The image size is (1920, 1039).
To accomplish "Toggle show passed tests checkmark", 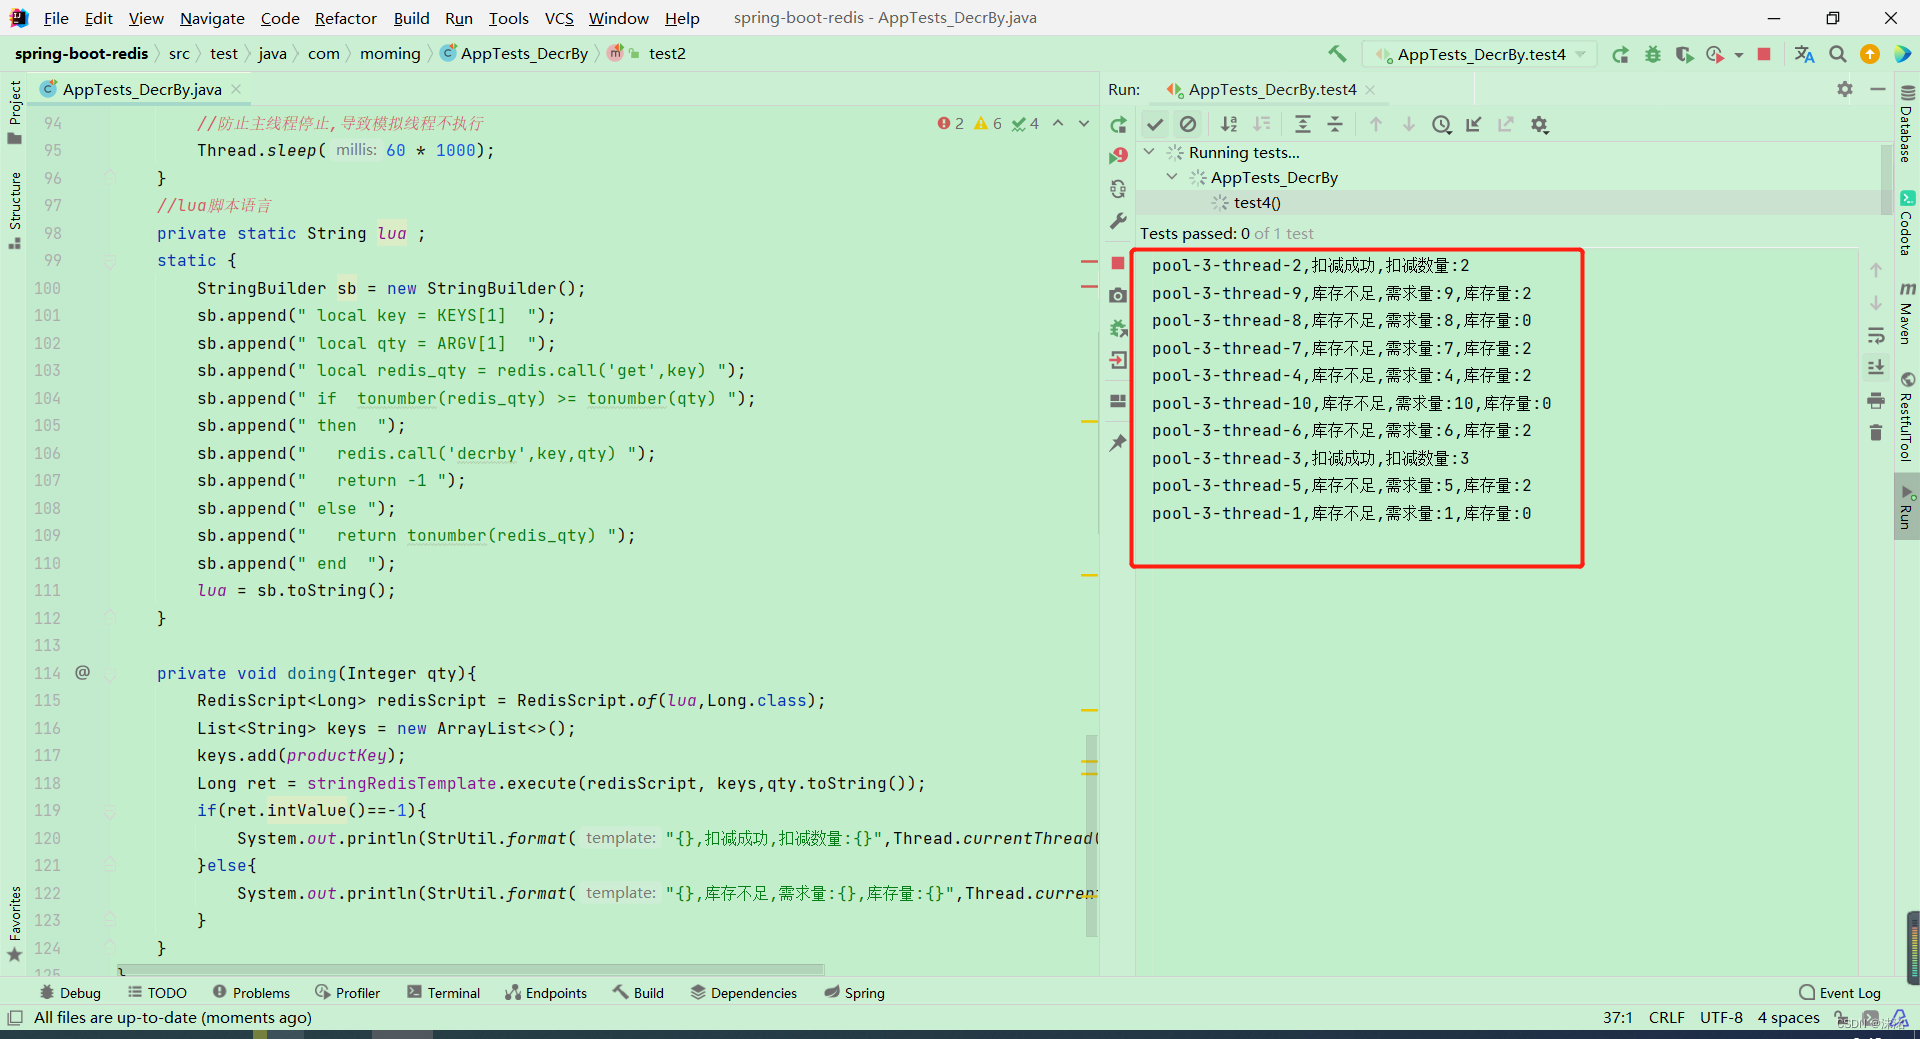I will pyautogui.click(x=1155, y=124).
